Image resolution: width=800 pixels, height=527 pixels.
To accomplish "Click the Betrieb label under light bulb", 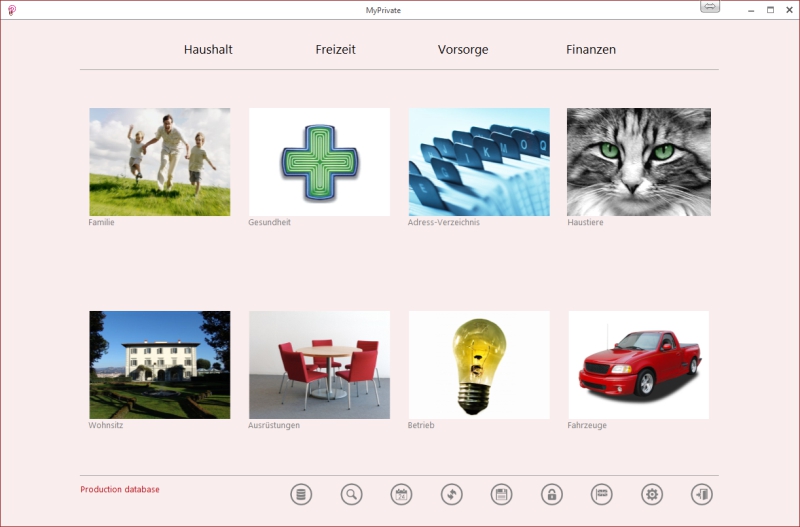I will click(421, 425).
